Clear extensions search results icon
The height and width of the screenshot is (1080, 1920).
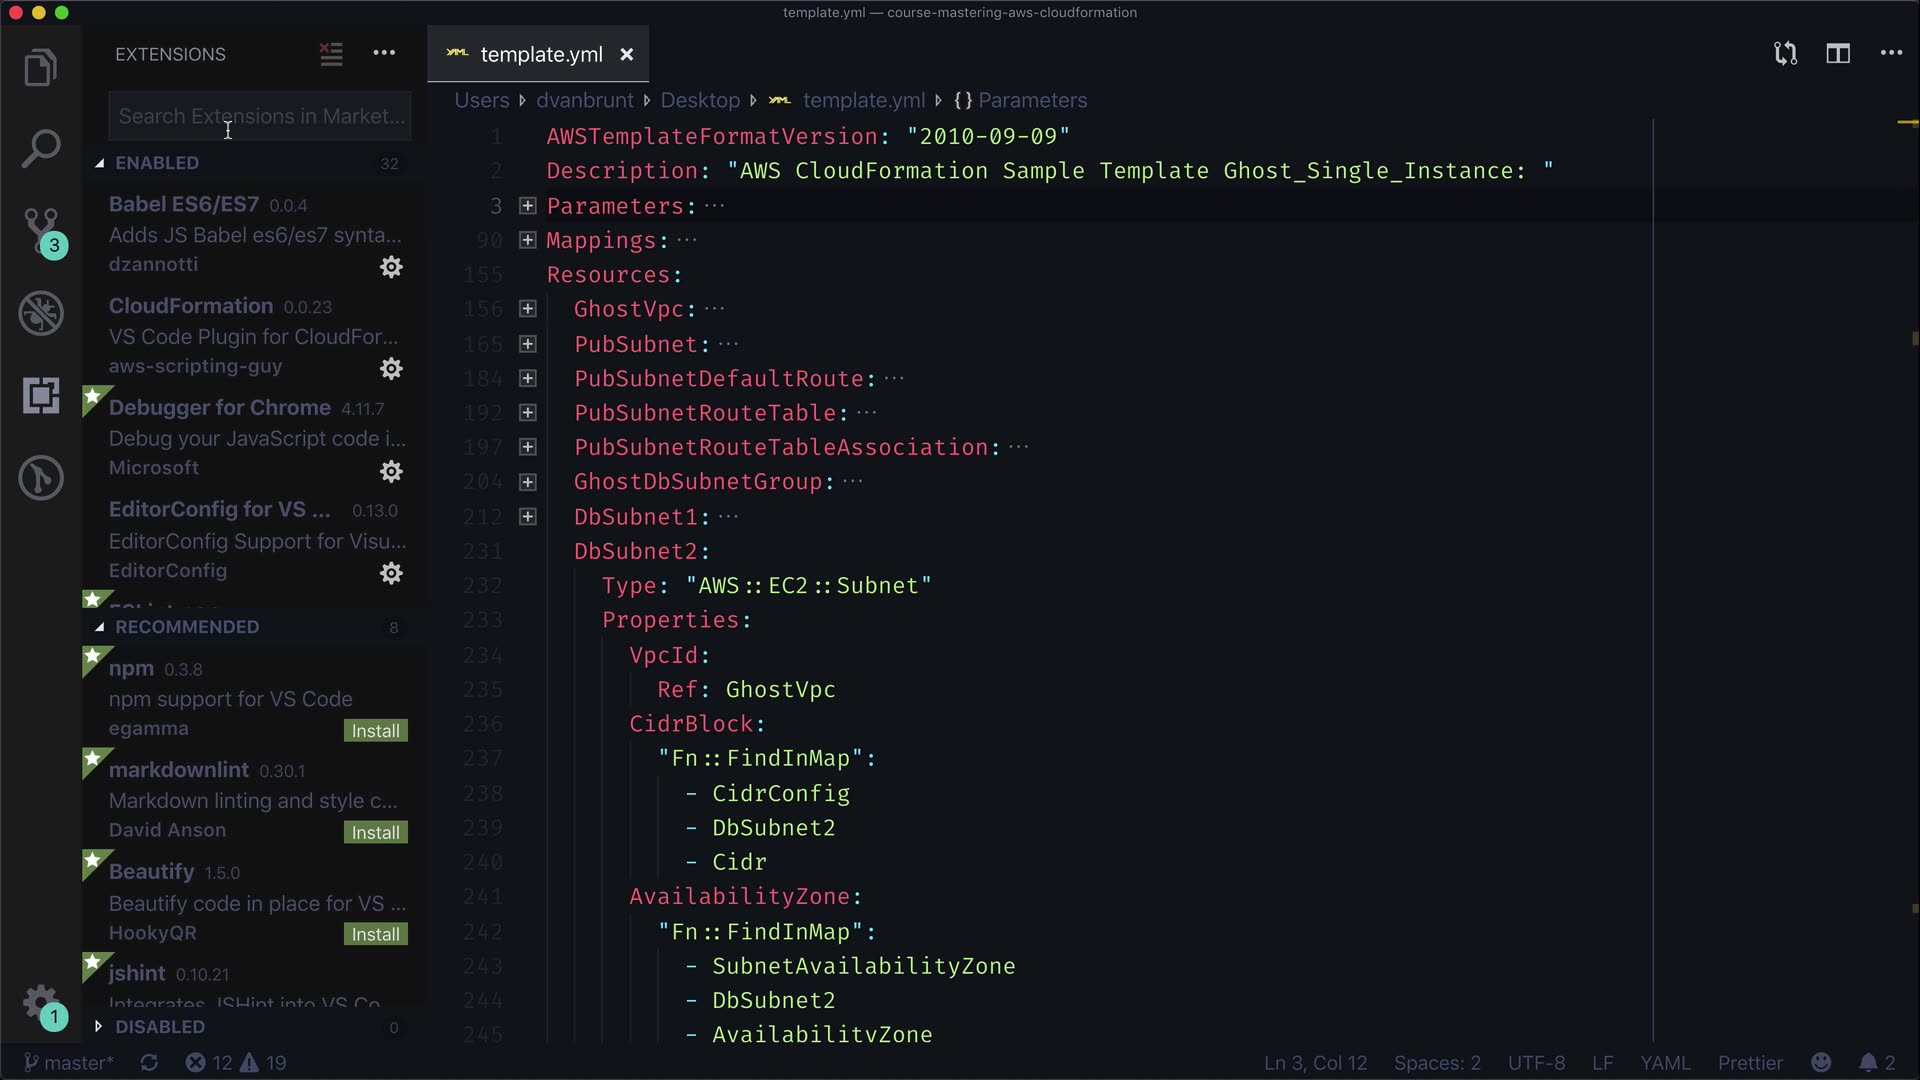click(331, 54)
